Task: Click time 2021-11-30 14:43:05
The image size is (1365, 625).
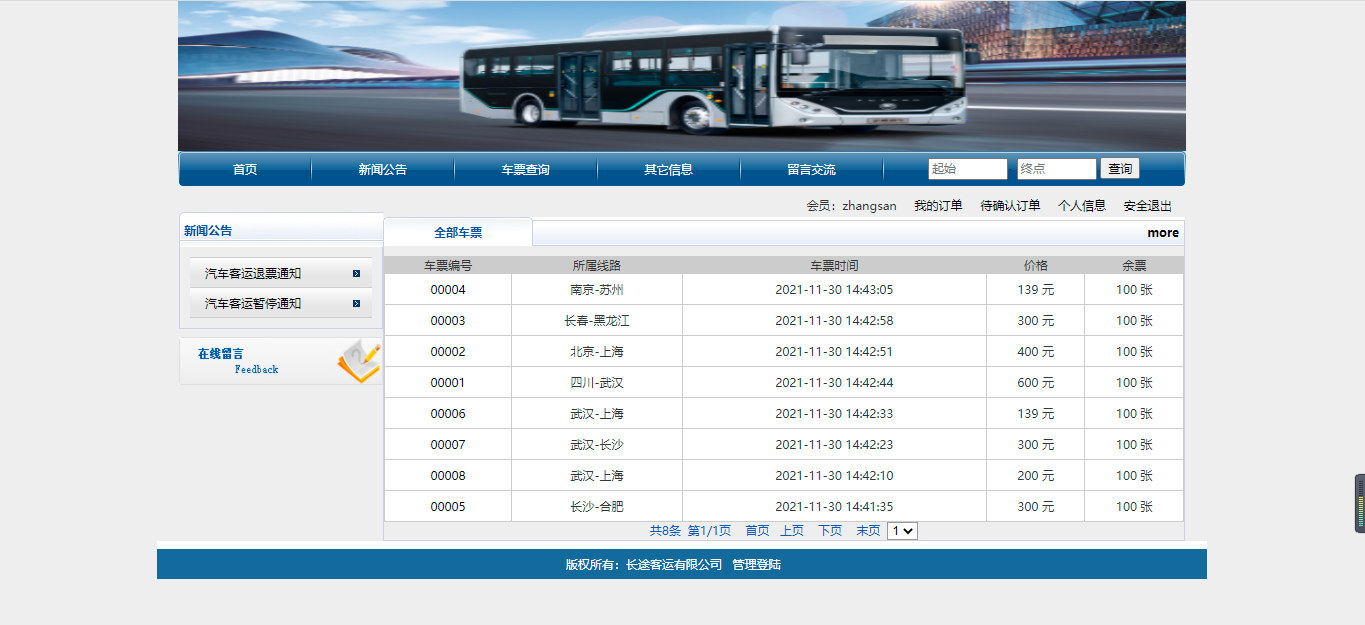Action: [x=834, y=290]
